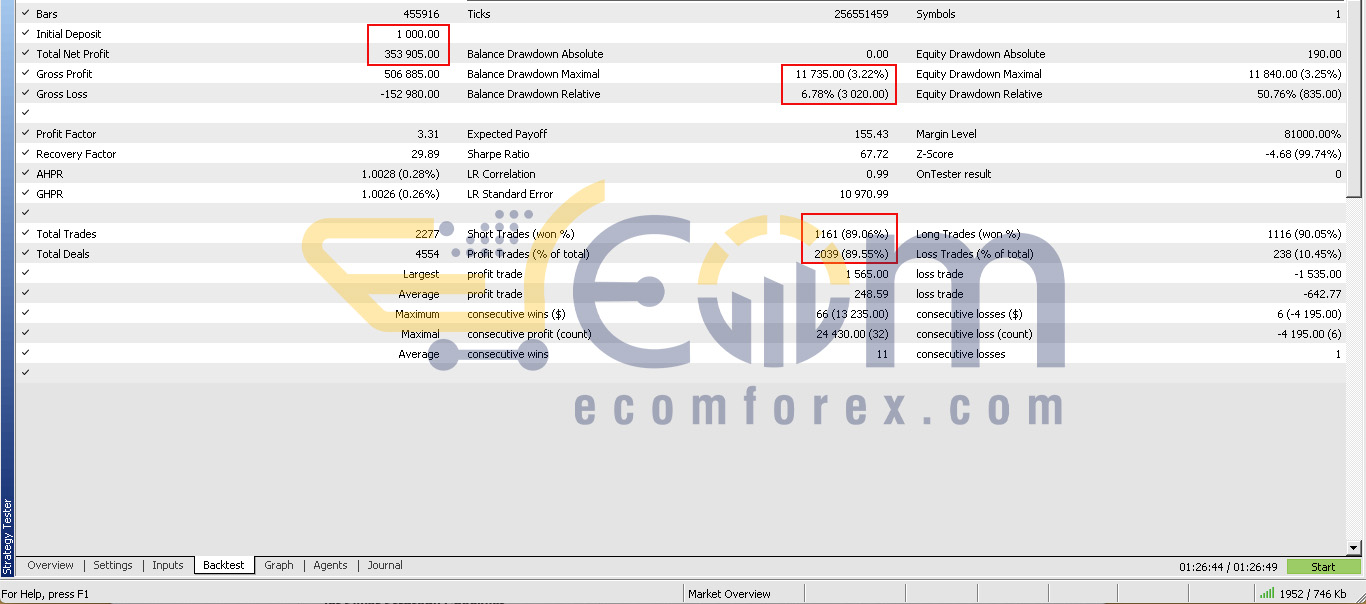Screen dimensions: 1366x604
Task: Click the 1952 / 746 Kb traffic indicator
Action: point(1315,594)
